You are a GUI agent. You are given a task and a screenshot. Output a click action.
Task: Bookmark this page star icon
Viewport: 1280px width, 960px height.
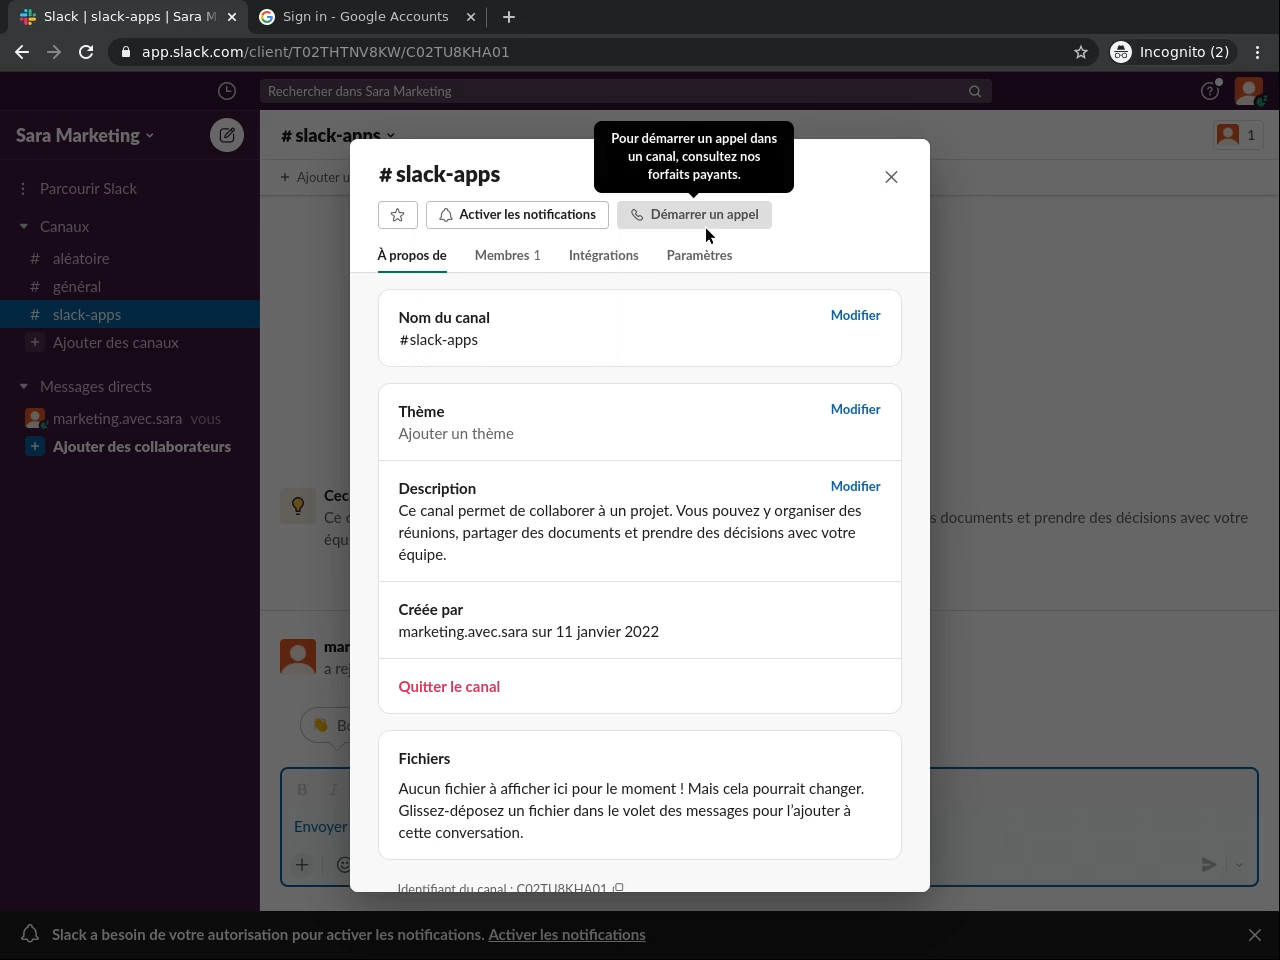point(1081,52)
